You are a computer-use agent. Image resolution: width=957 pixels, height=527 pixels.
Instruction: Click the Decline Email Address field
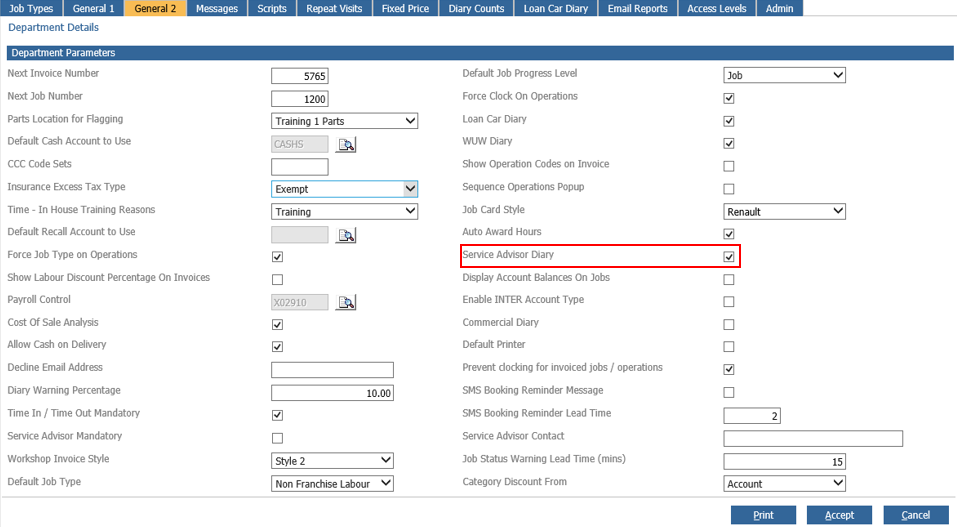point(332,369)
